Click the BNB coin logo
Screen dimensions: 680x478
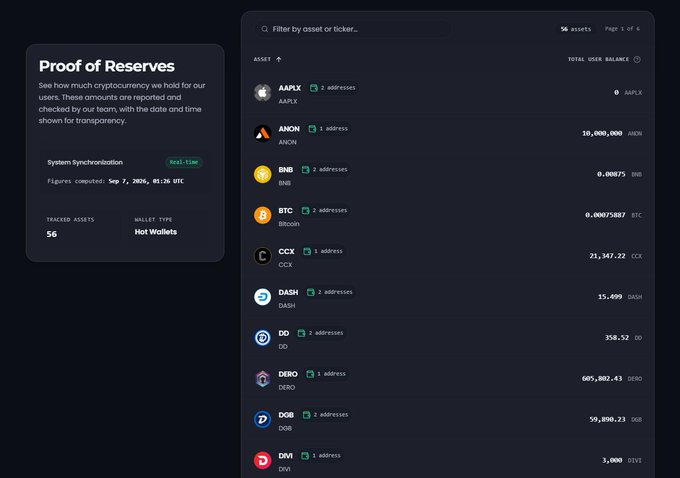262,174
